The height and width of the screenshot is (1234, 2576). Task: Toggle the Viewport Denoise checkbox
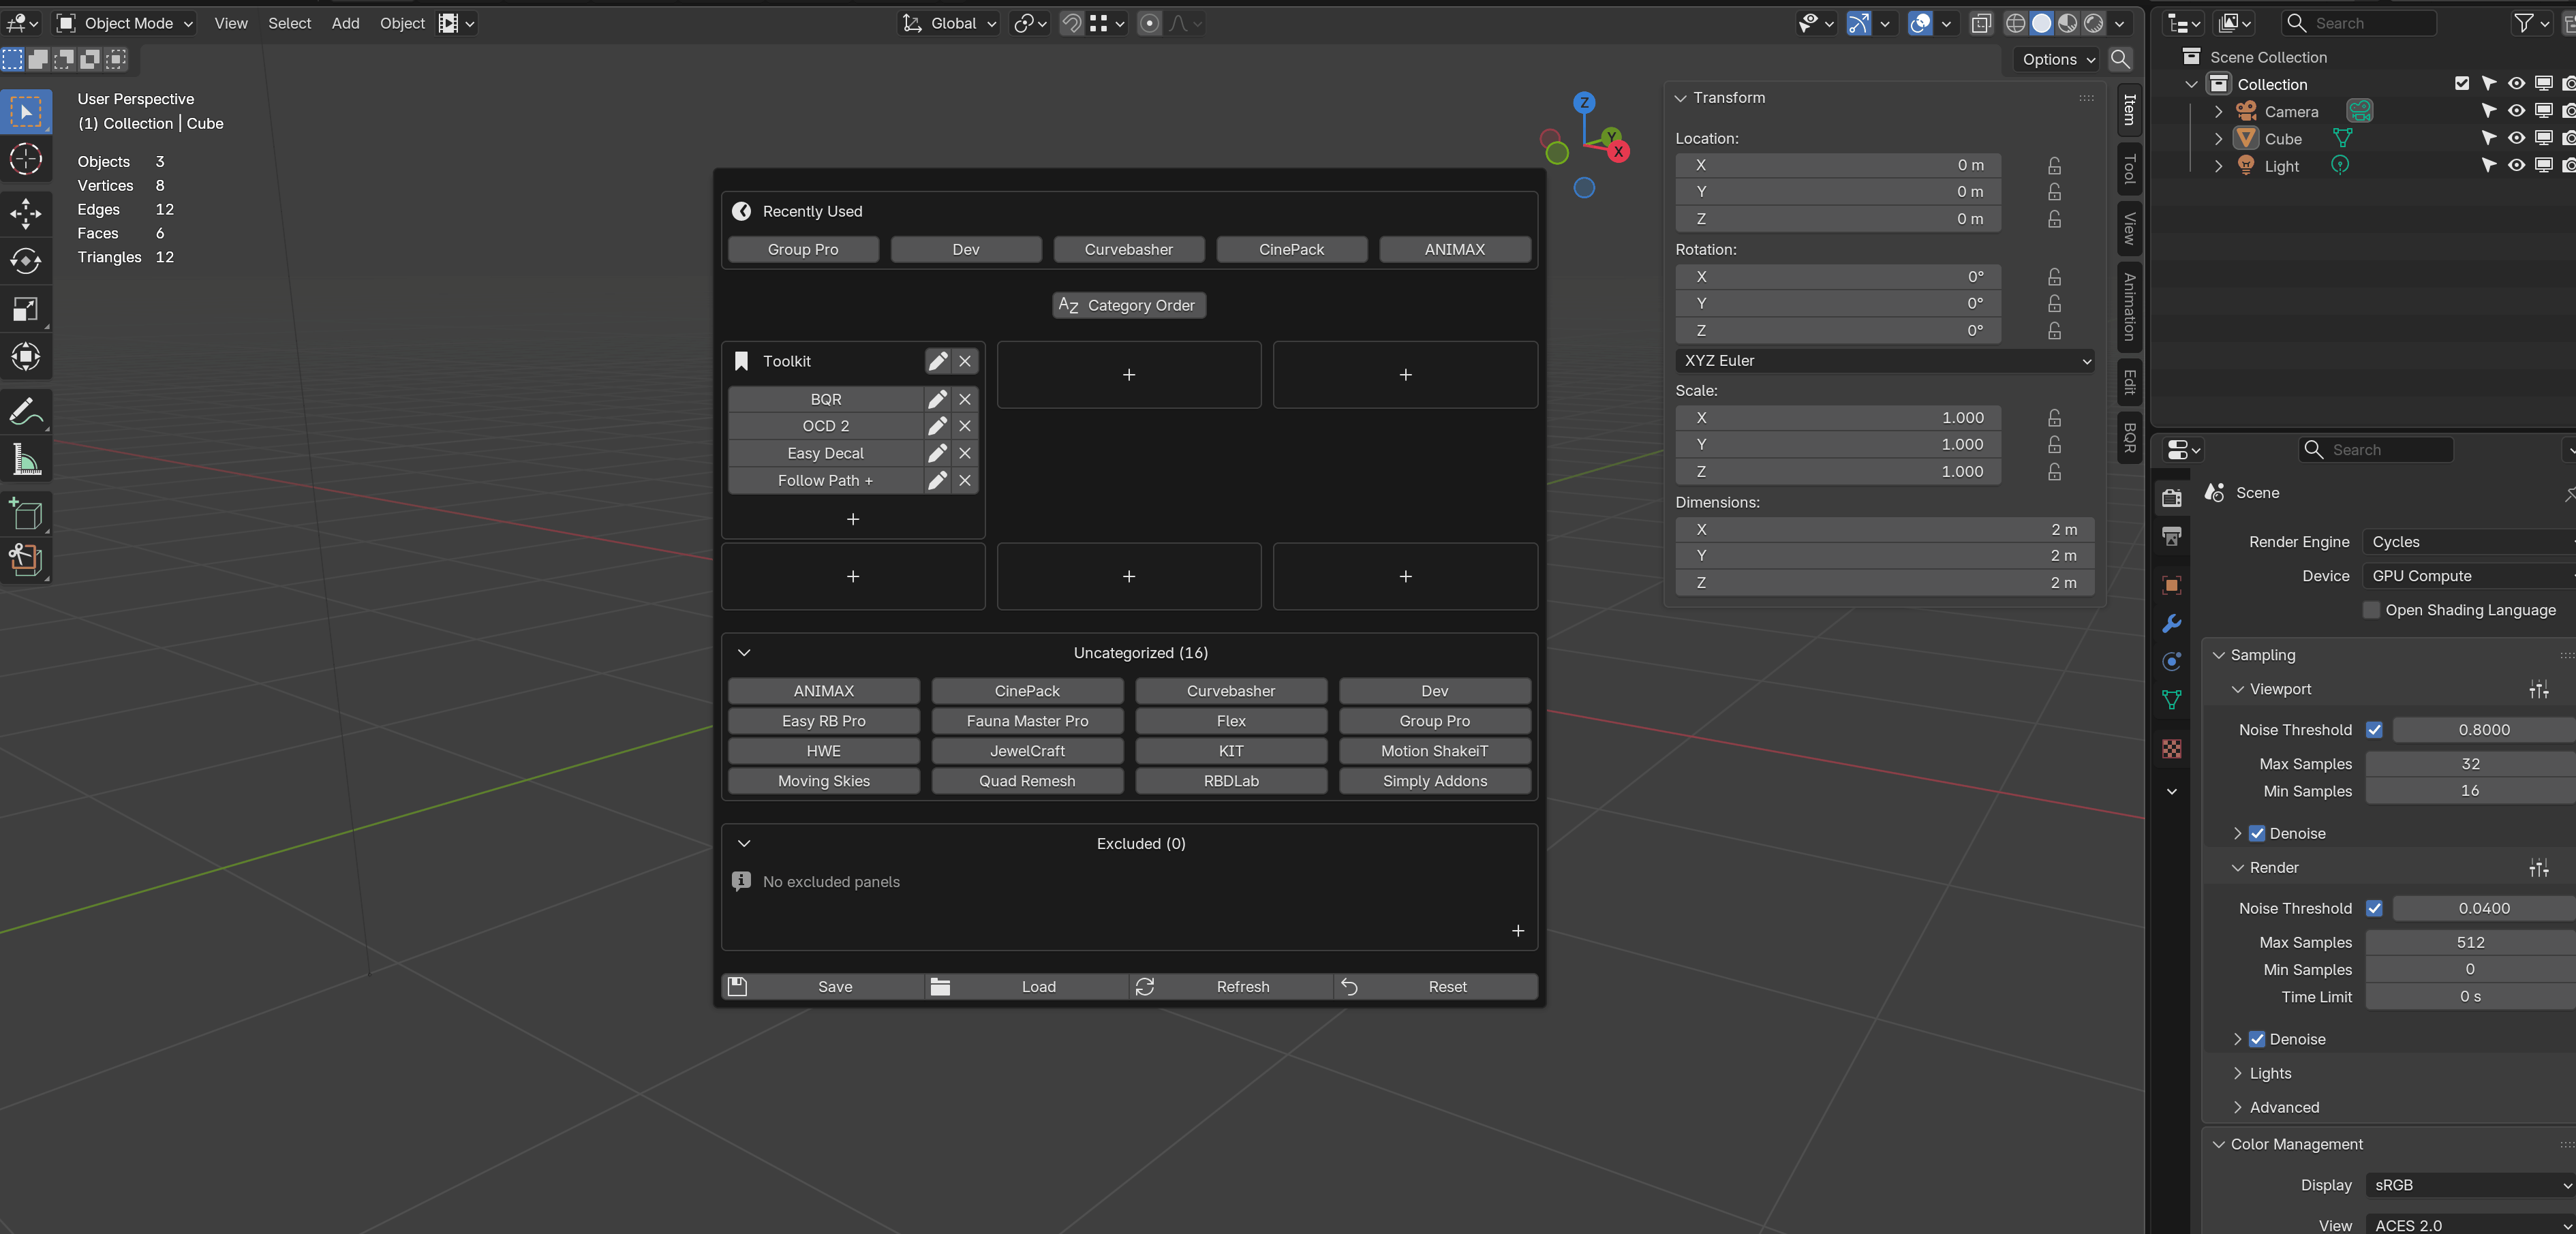pos(2257,834)
